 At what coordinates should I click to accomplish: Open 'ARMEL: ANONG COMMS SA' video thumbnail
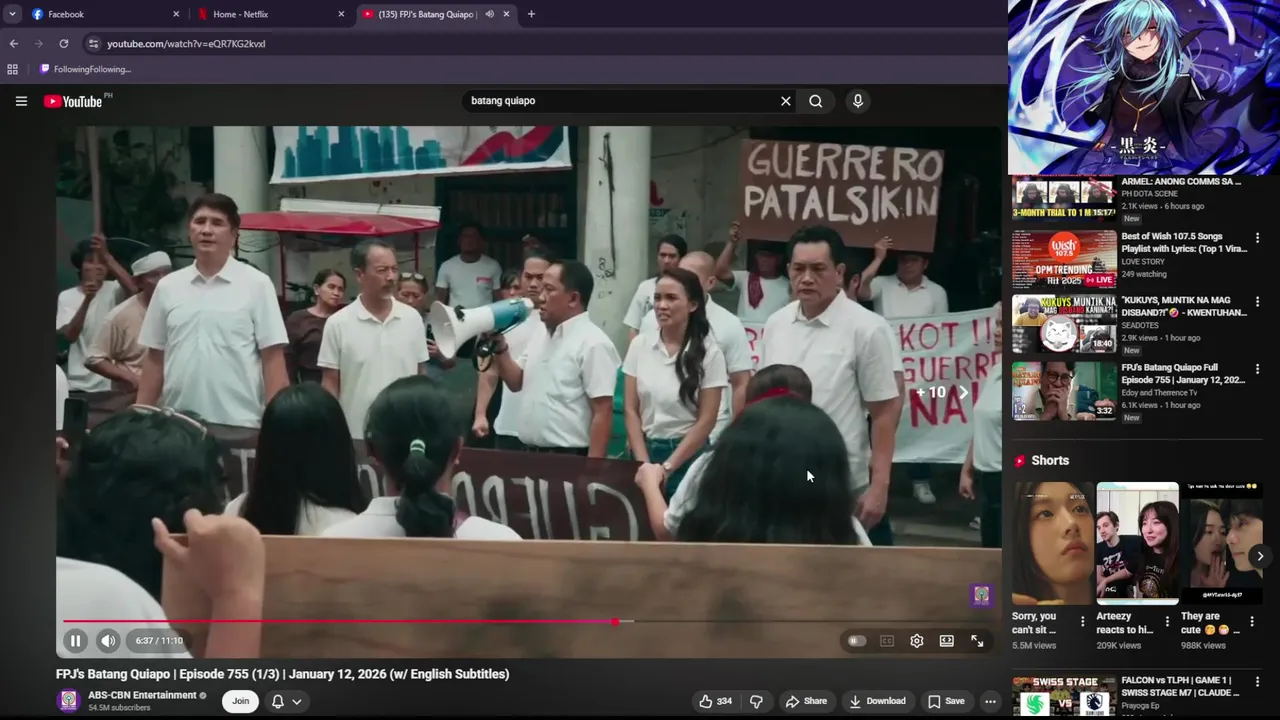(x=1064, y=200)
